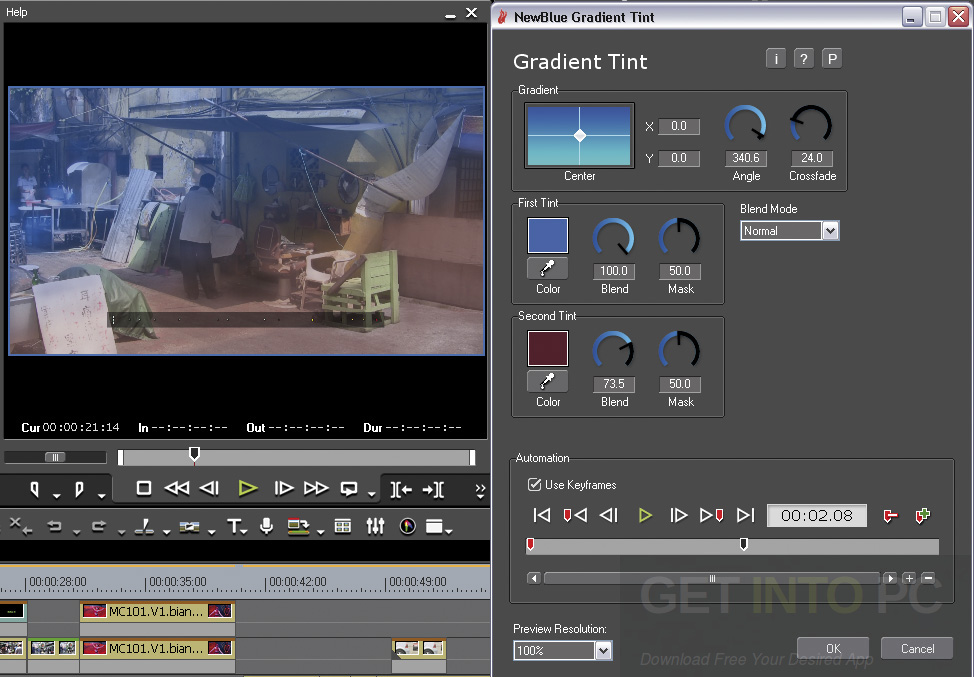Click the Undo icon in timeline toolbar
The width and height of the screenshot is (974, 677).
coord(55,527)
